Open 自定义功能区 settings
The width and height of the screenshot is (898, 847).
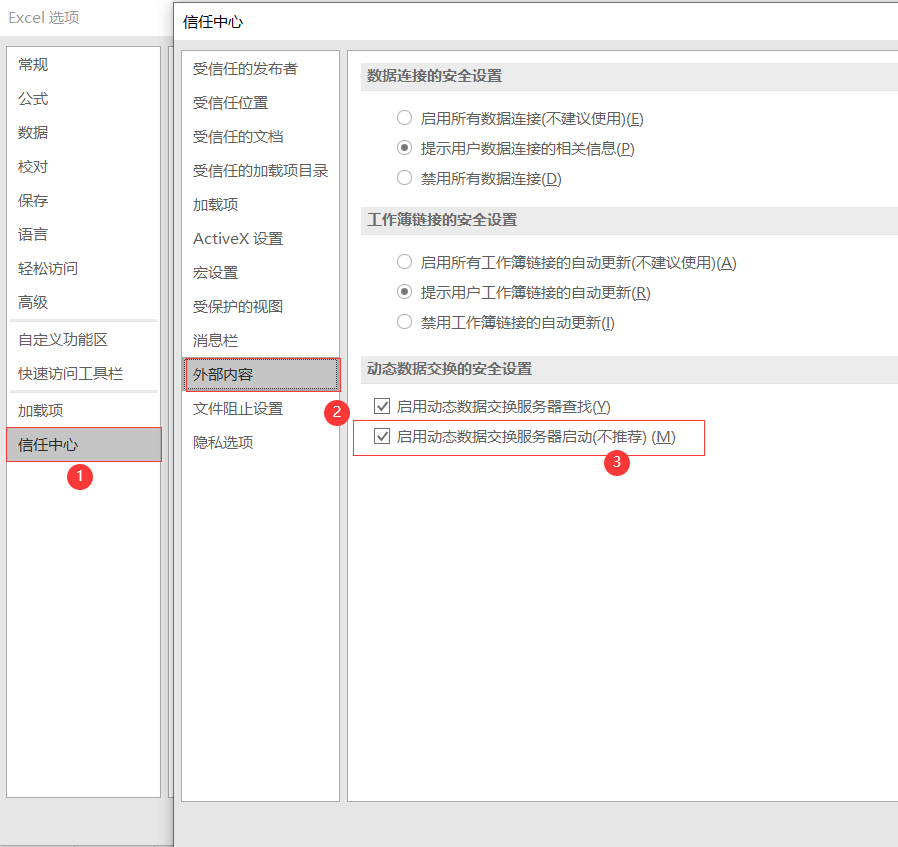(x=84, y=340)
